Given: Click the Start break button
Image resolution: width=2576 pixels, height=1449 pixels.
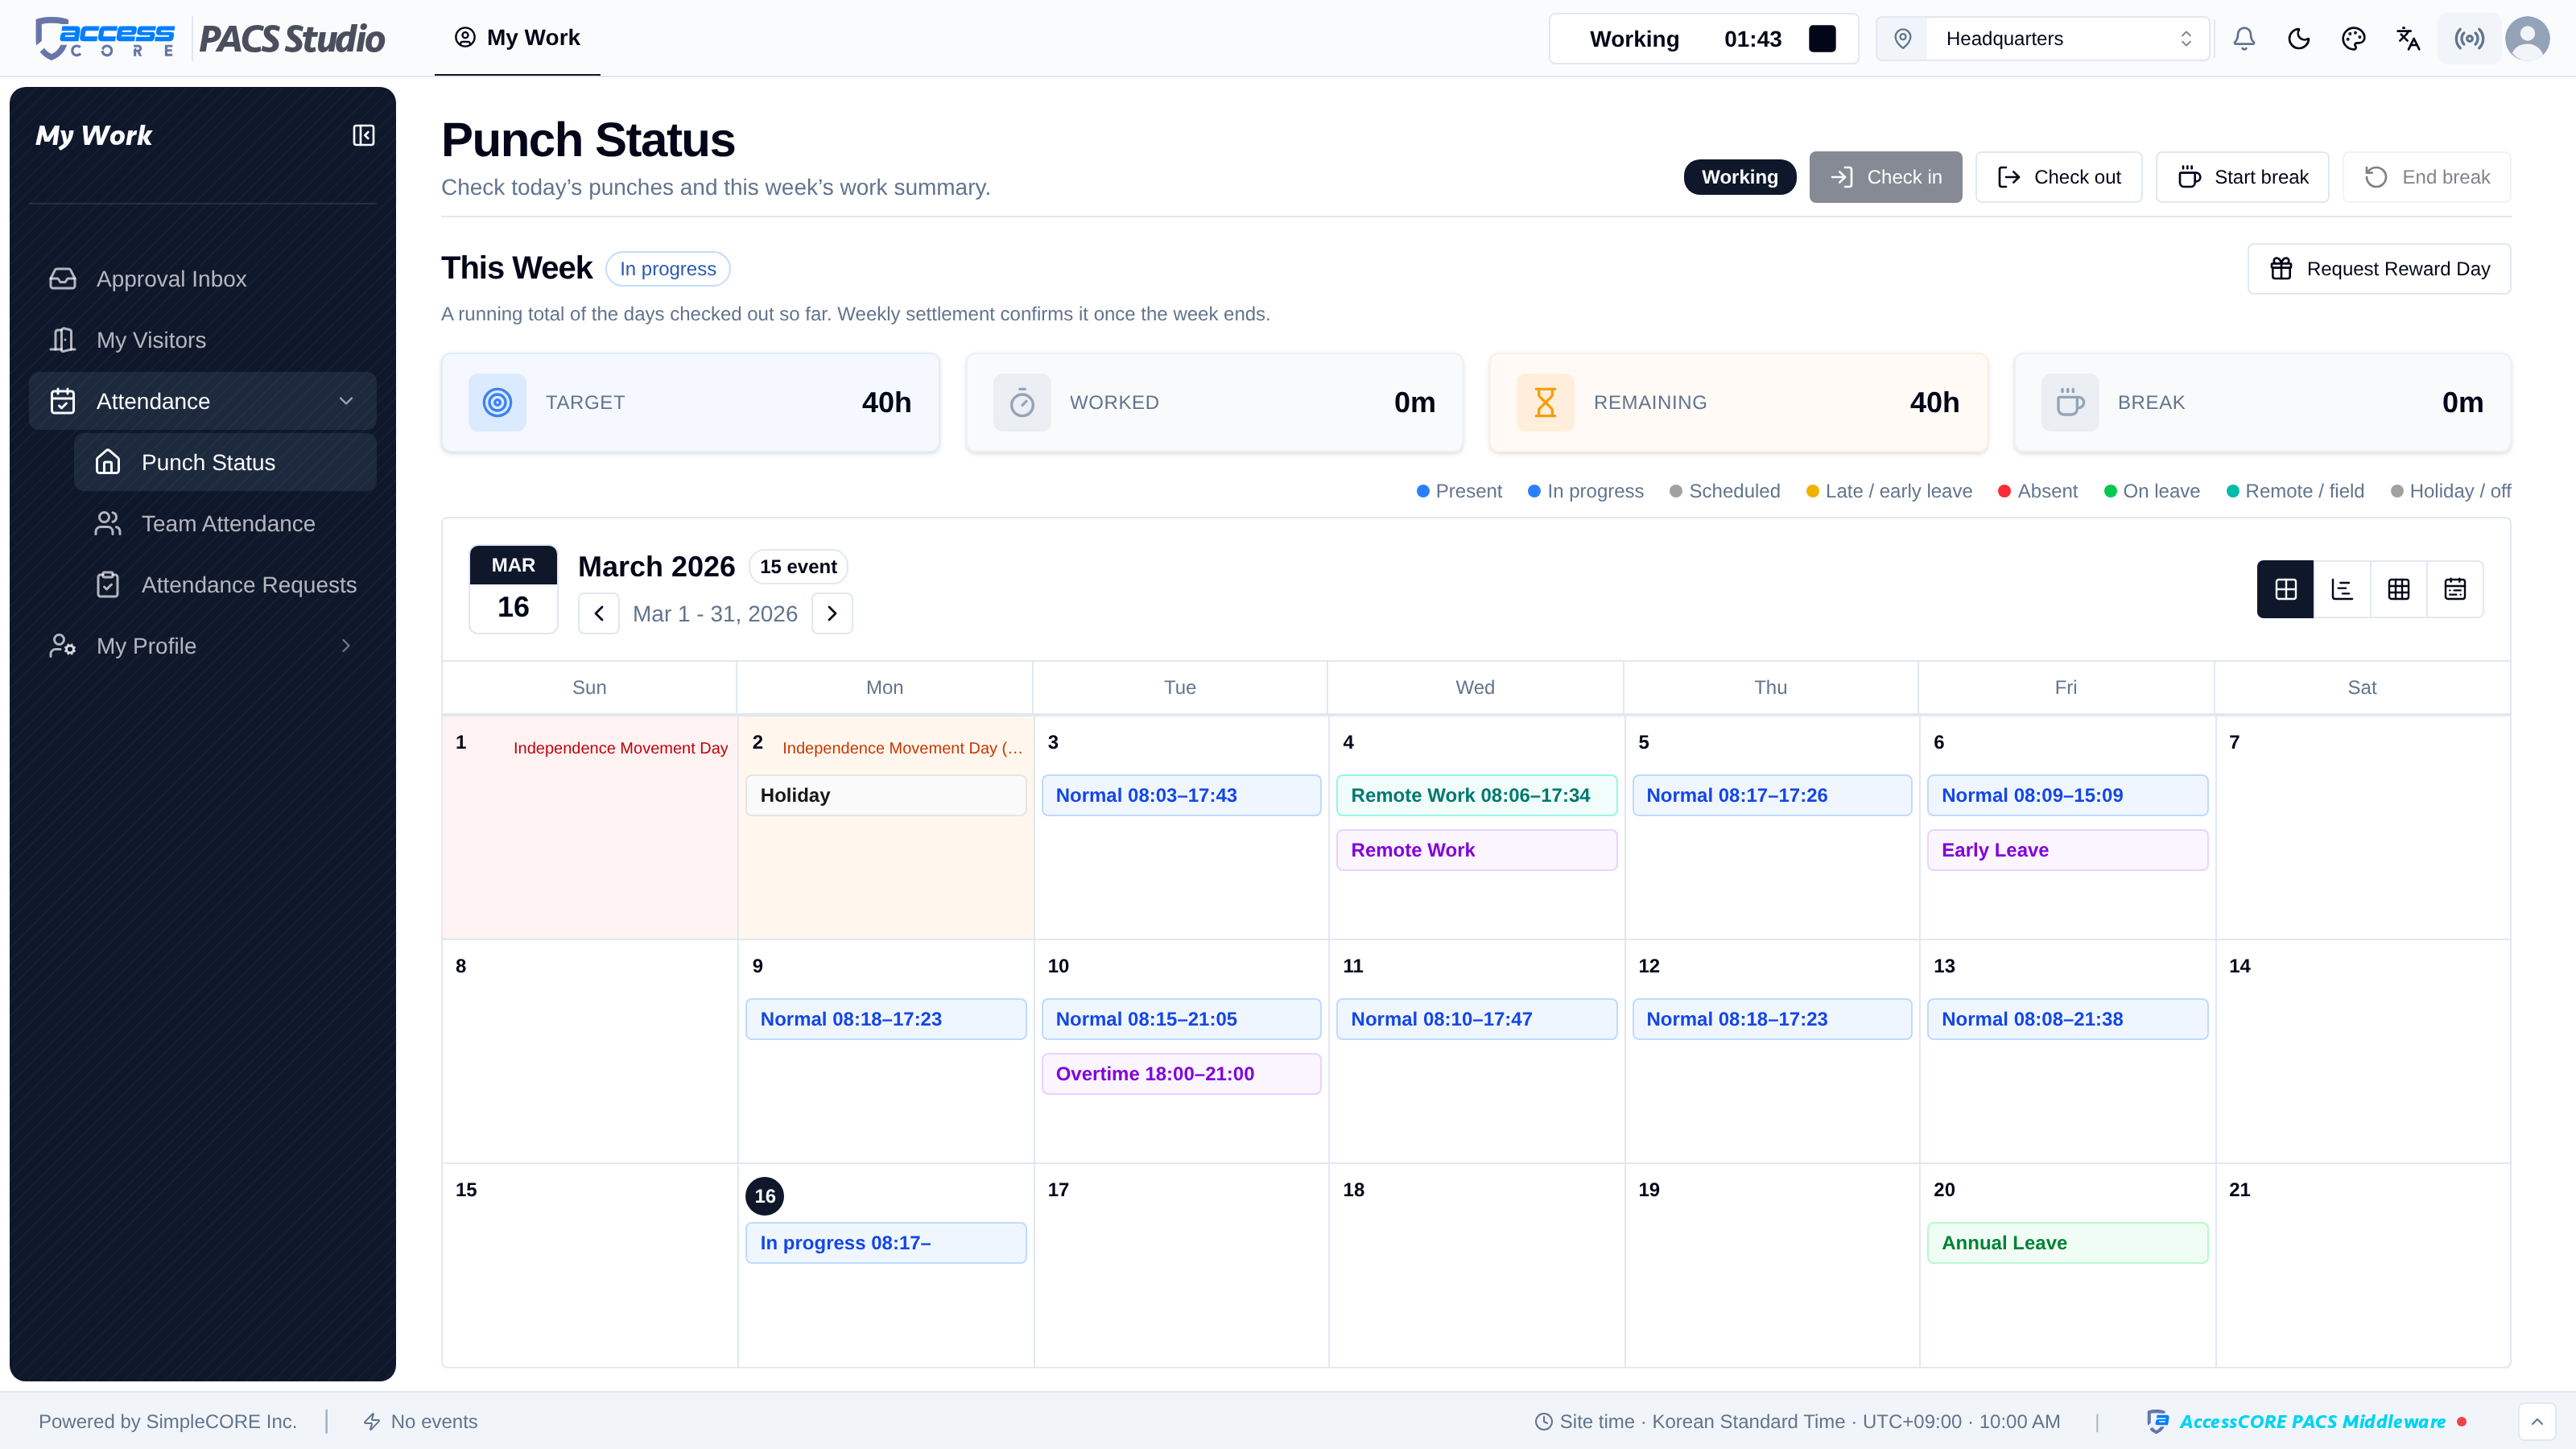Looking at the screenshot, I should point(2242,177).
